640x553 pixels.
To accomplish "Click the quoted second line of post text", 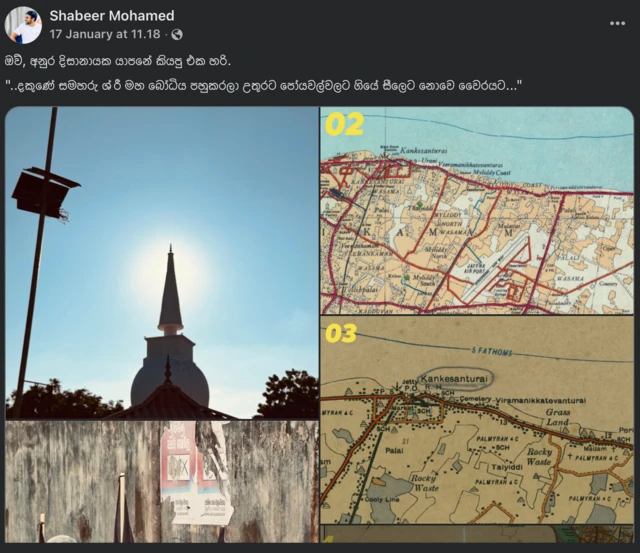I will click(x=277, y=86).
